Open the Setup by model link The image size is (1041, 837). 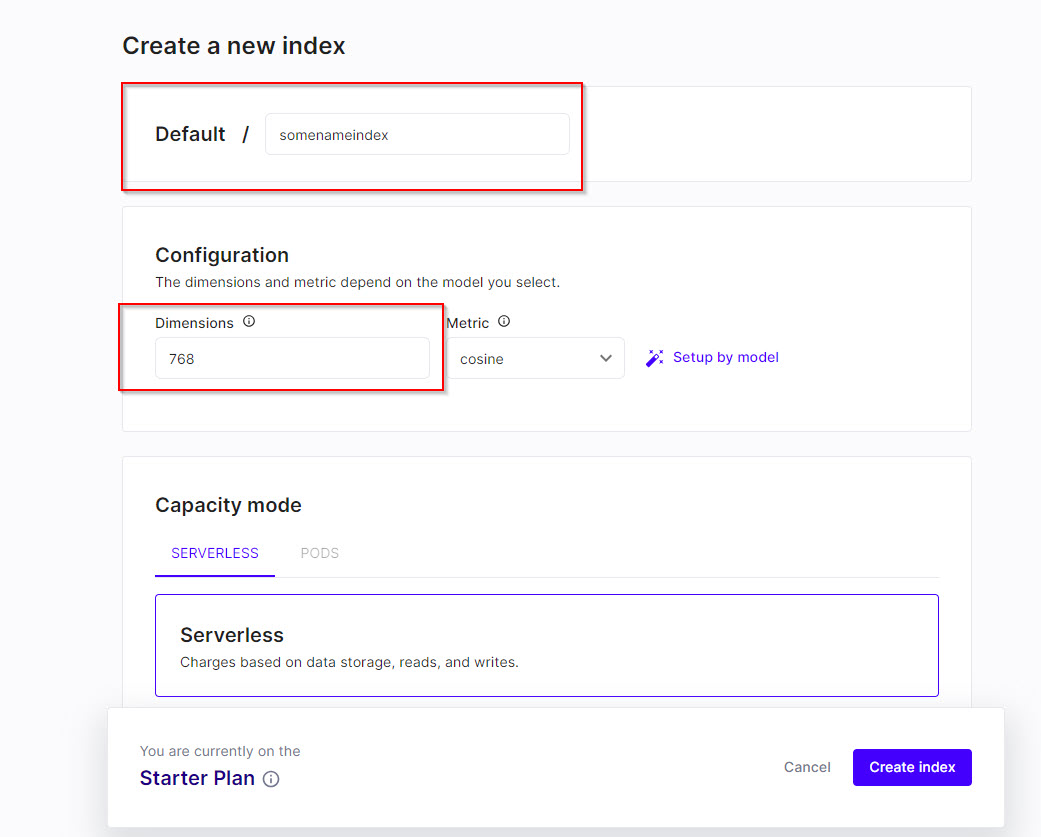[726, 357]
